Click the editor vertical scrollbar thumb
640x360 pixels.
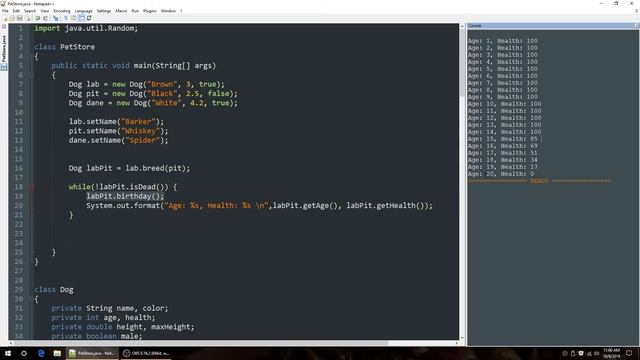pos(462,62)
